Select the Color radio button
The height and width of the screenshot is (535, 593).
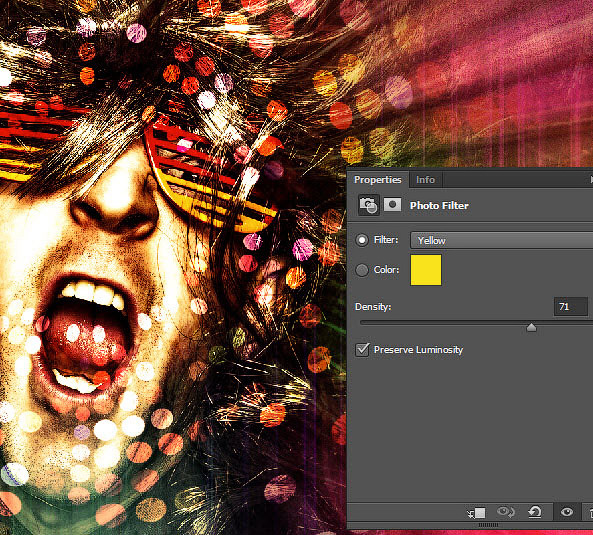[x=362, y=270]
